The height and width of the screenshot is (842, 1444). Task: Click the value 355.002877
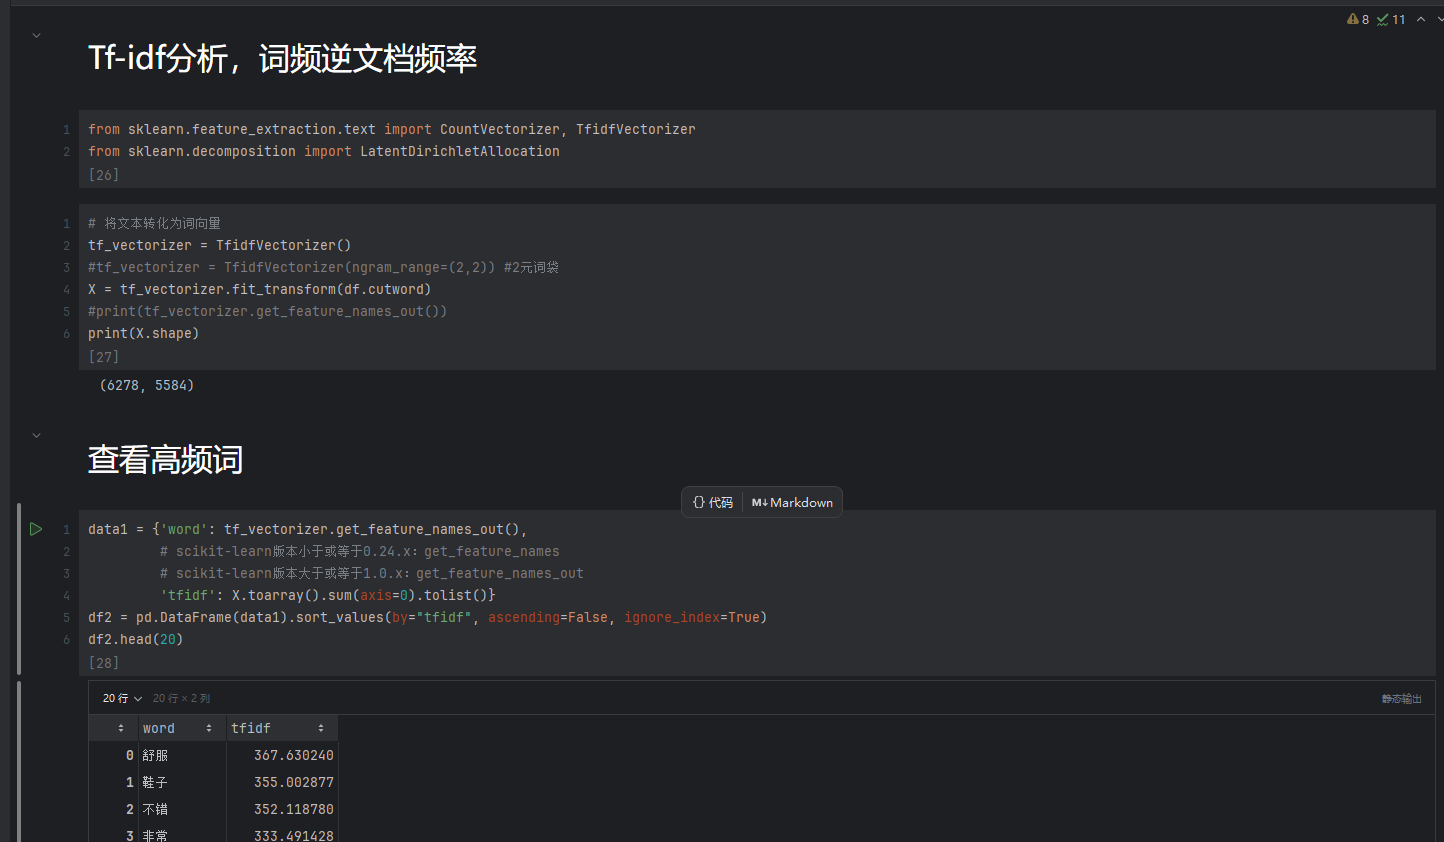[x=294, y=782]
